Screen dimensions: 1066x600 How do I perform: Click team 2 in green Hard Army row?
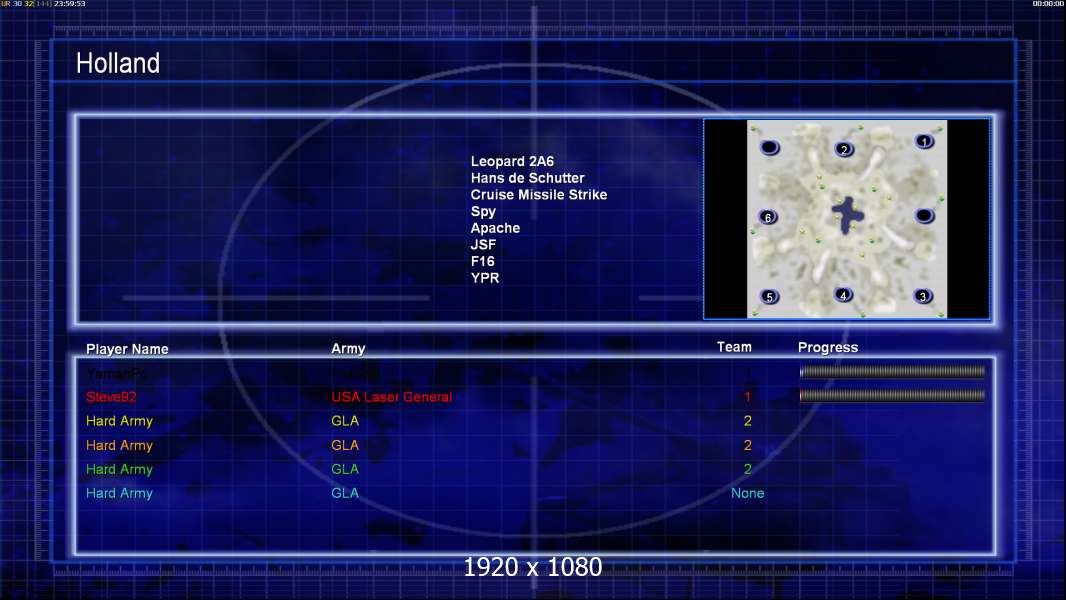click(747, 470)
